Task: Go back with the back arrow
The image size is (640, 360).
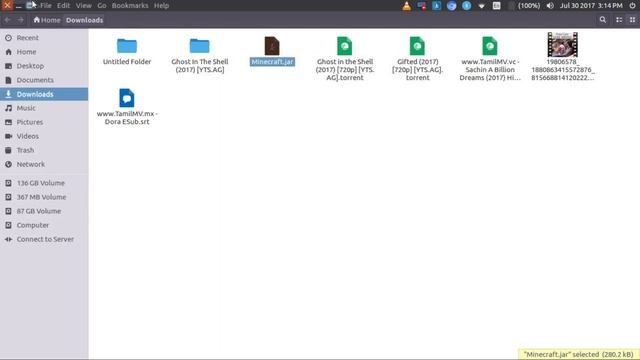Action: 7,20
